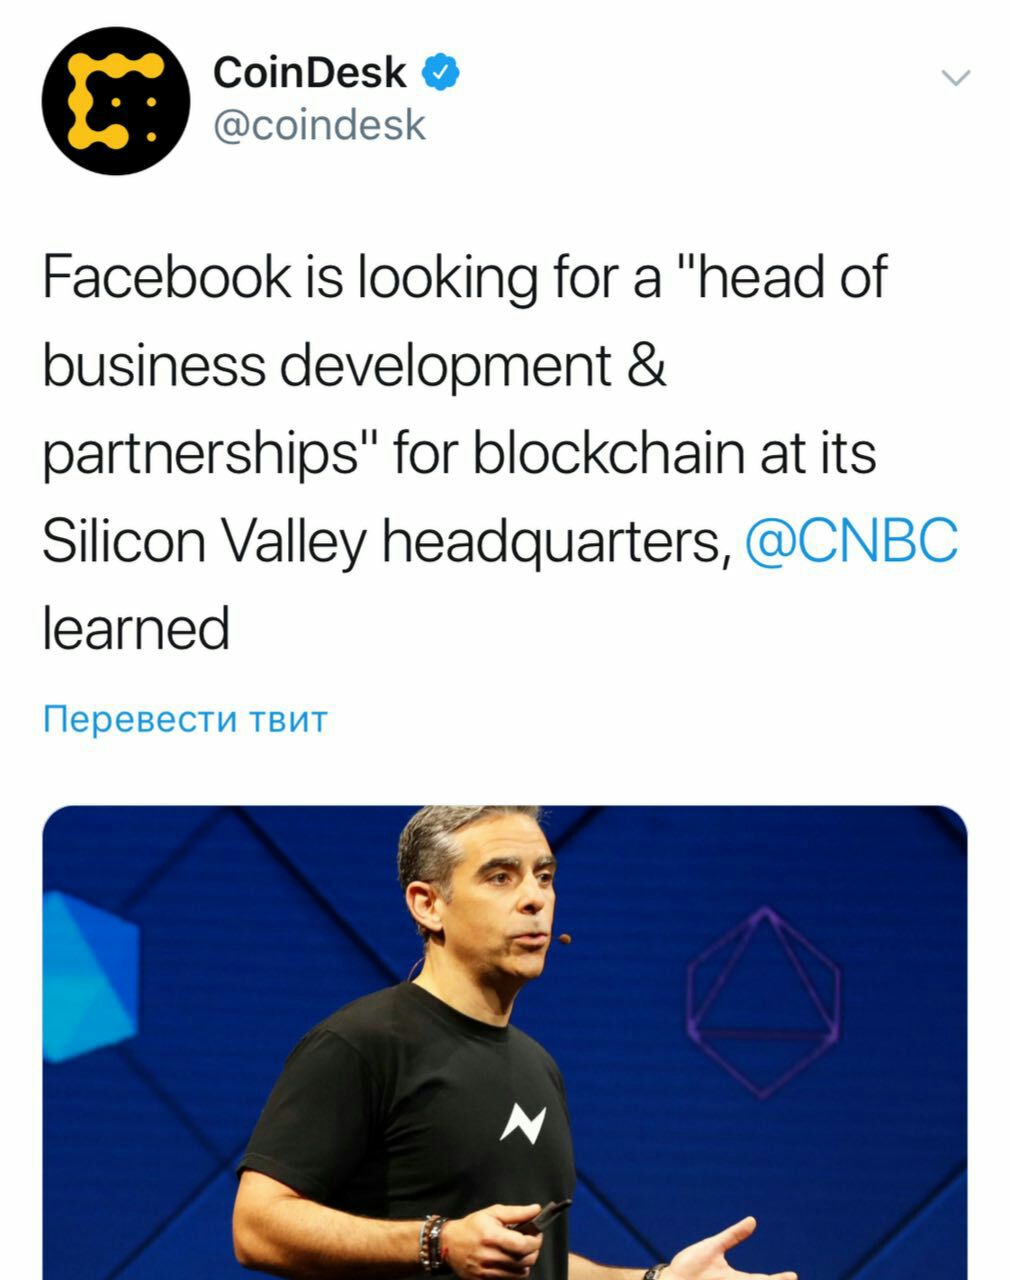Click the white Messenger logo on the shirt
1010x1280 pixels.
point(522,1124)
